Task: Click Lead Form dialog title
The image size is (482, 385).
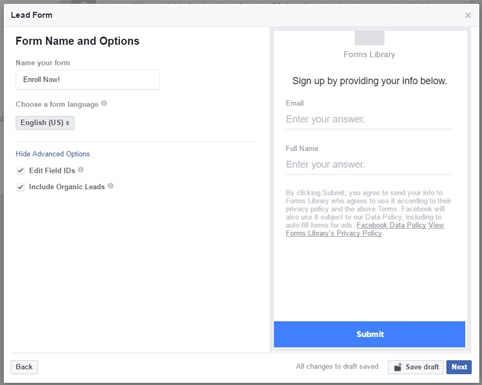Action: (x=31, y=15)
